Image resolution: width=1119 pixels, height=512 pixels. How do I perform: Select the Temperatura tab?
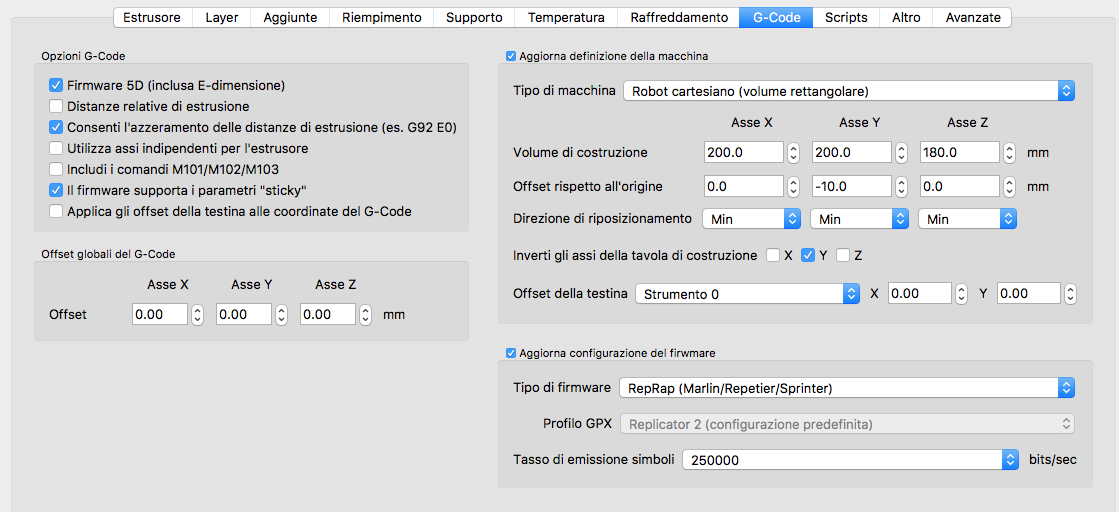tap(566, 17)
